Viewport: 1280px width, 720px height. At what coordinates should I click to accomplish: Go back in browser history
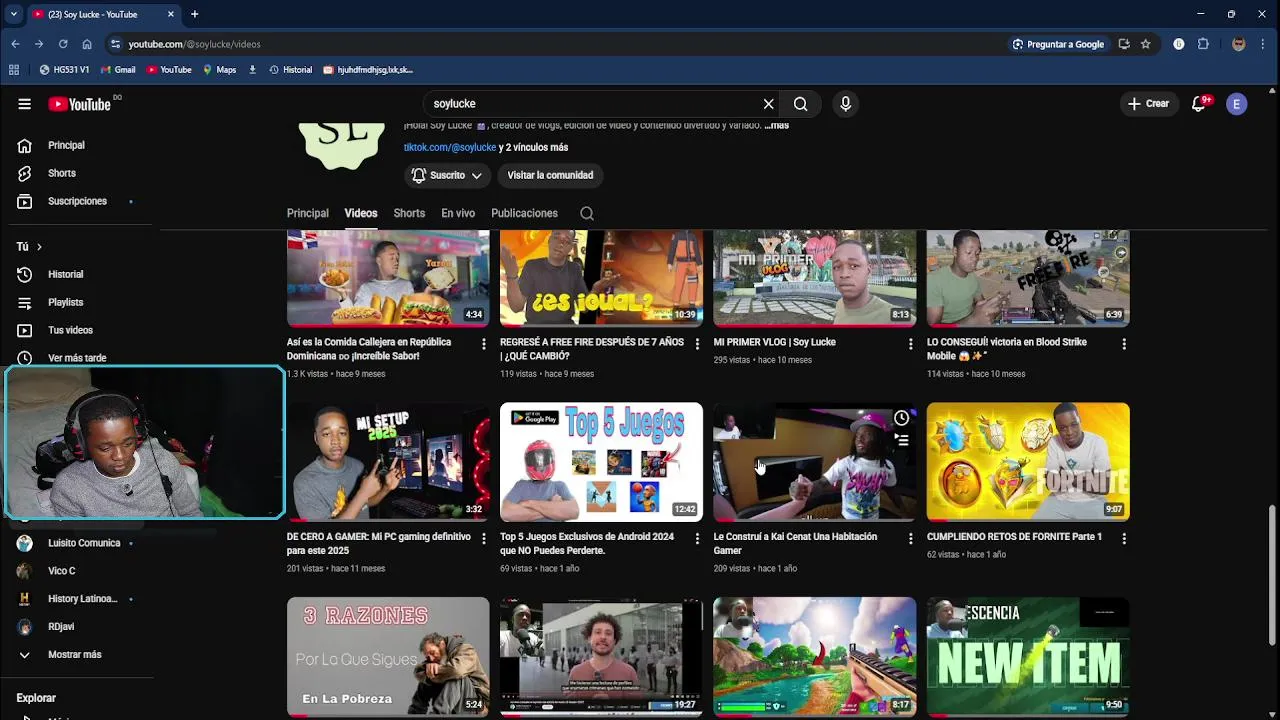click(x=15, y=44)
